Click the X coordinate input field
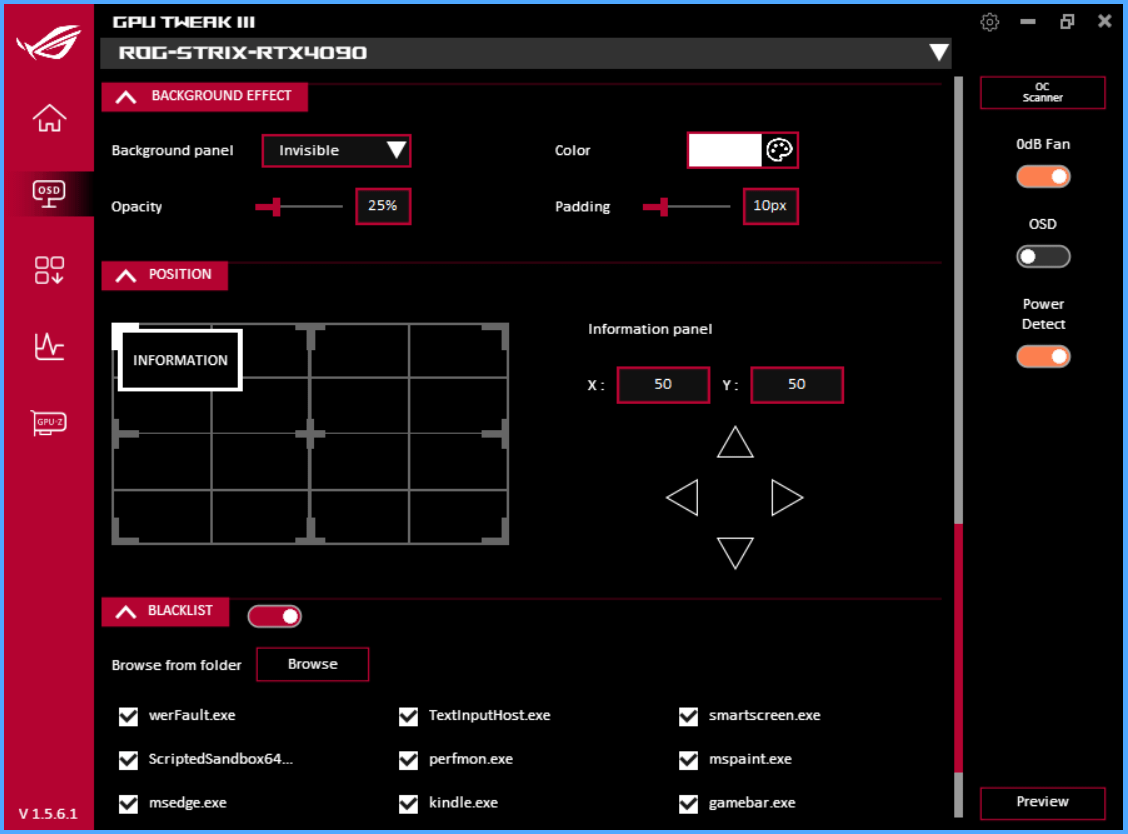 tap(663, 384)
